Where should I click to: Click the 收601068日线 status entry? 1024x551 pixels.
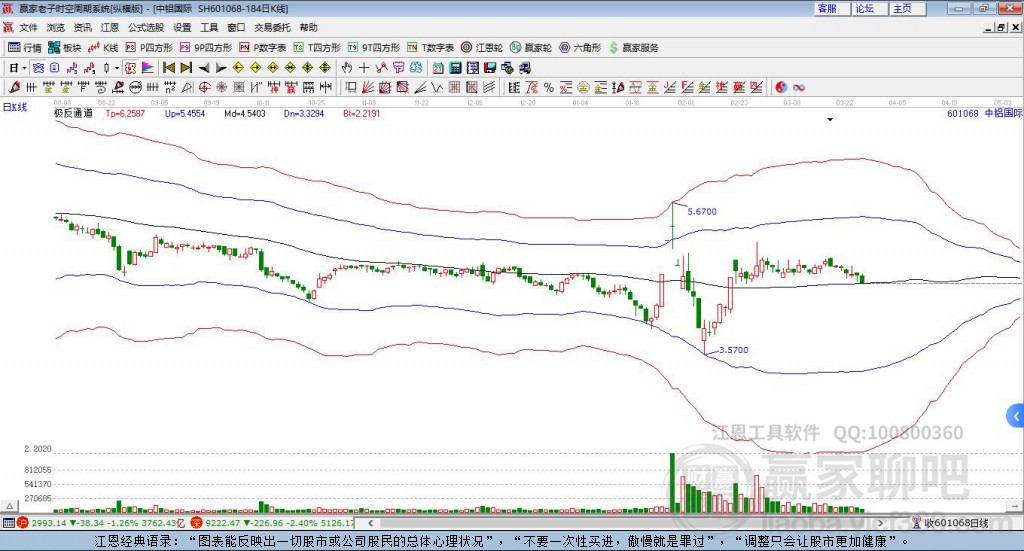pyautogui.click(x=950, y=523)
